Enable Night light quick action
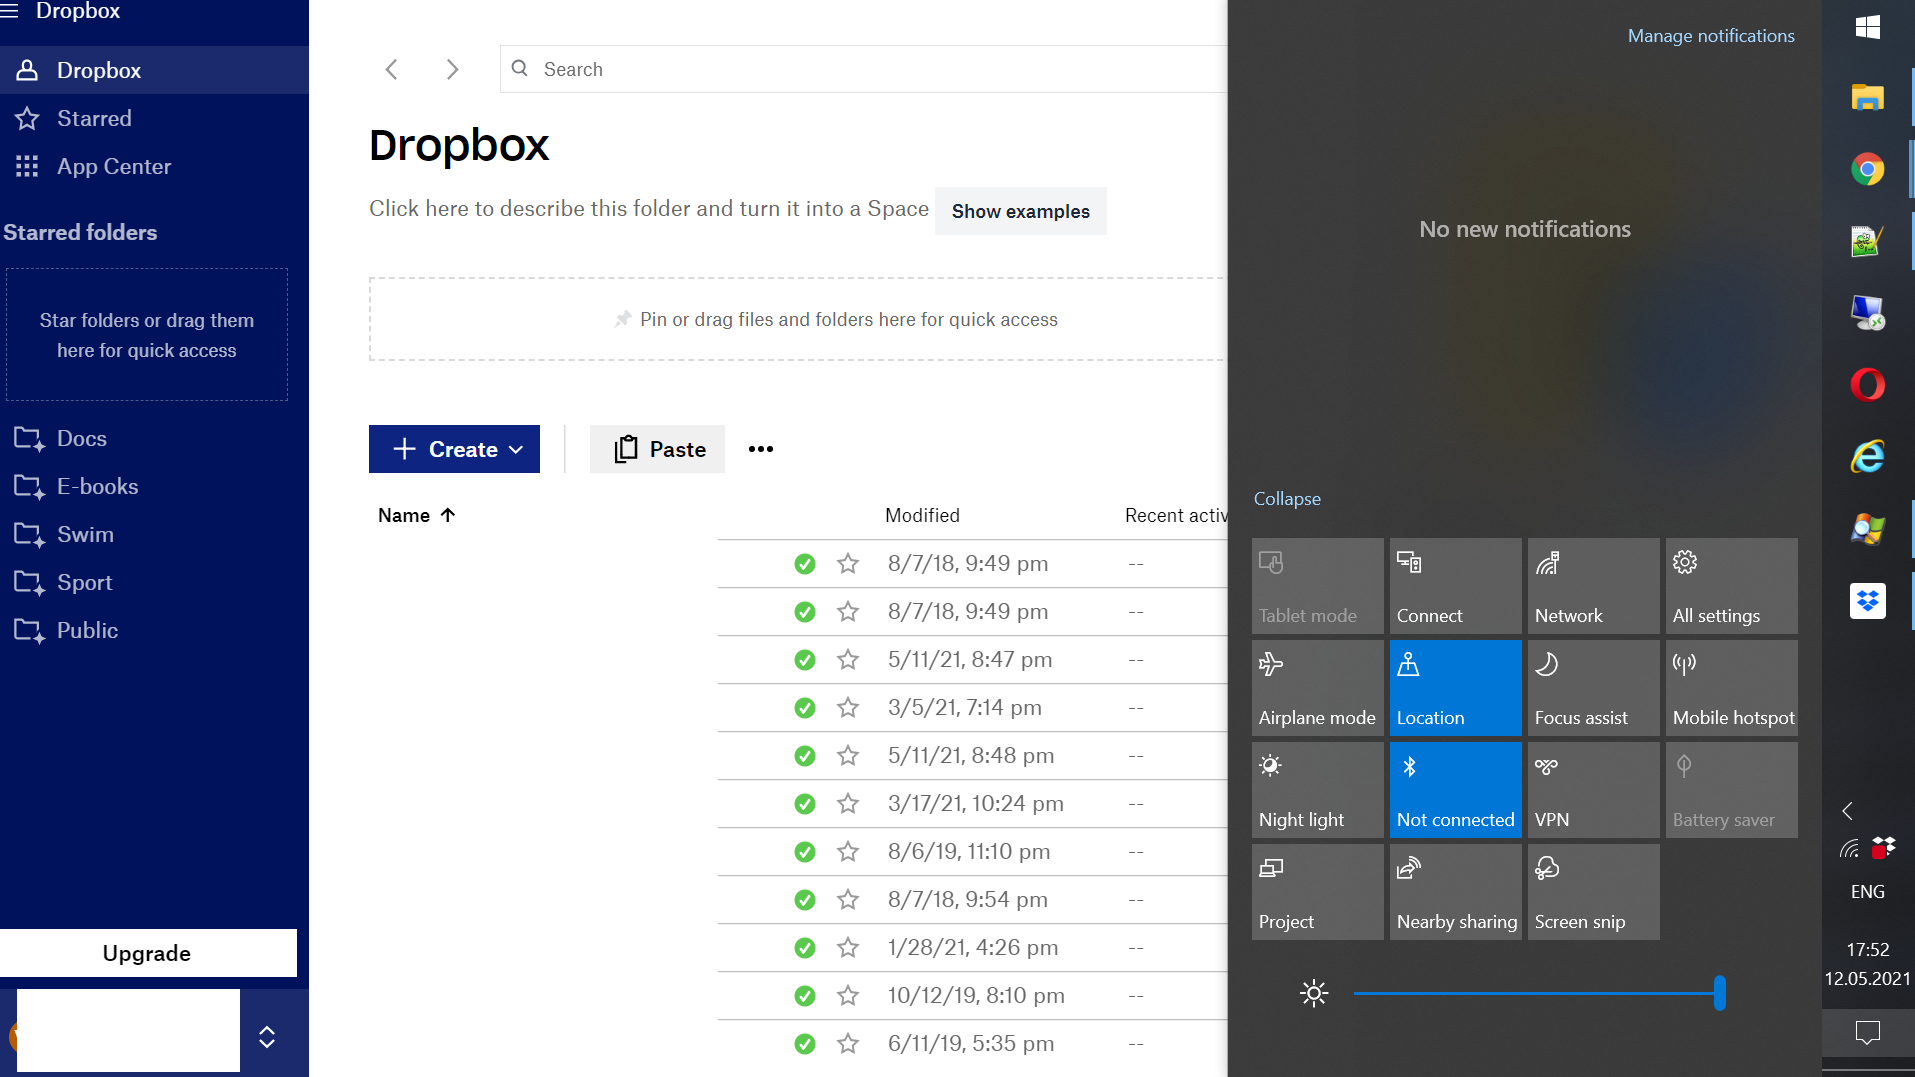The width and height of the screenshot is (1915, 1077). pos(1317,790)
